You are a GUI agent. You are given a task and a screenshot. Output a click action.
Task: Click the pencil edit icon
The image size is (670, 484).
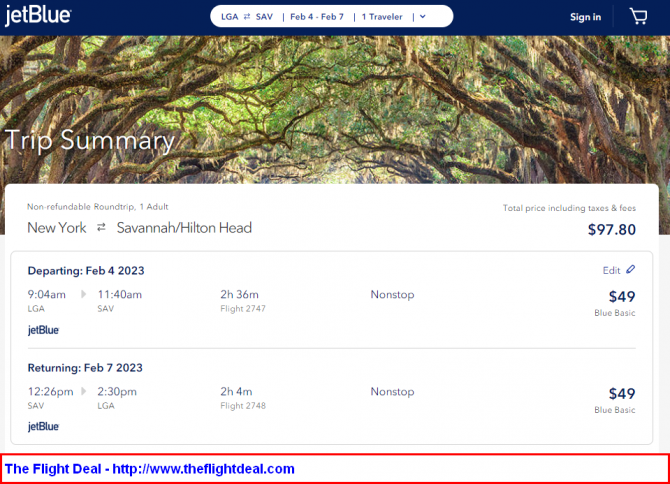click(x=631, y=270)
